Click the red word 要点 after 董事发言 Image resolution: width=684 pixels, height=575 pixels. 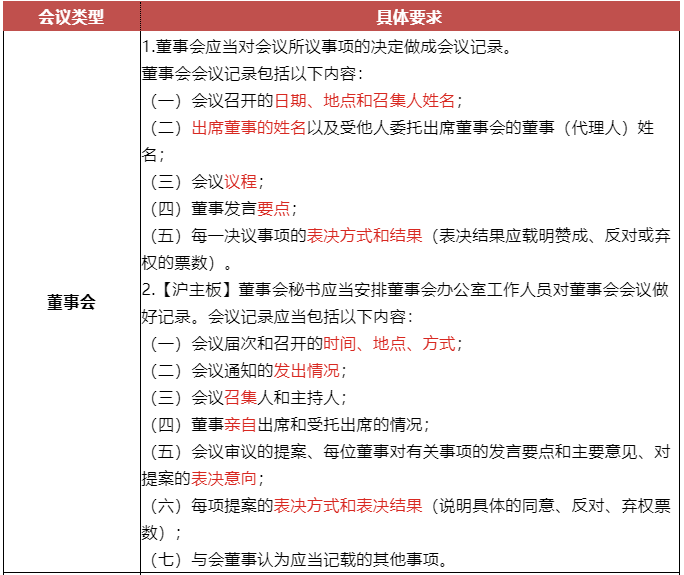coord(274,209)
